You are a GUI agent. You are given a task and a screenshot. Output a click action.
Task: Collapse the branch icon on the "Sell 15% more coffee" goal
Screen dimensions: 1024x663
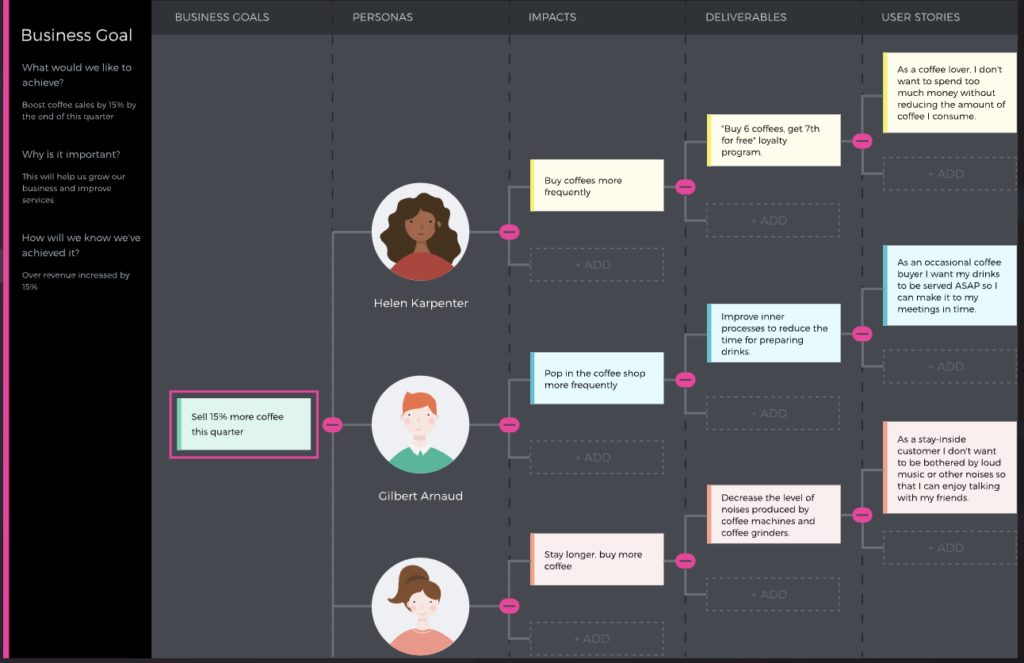click(333, 424)
